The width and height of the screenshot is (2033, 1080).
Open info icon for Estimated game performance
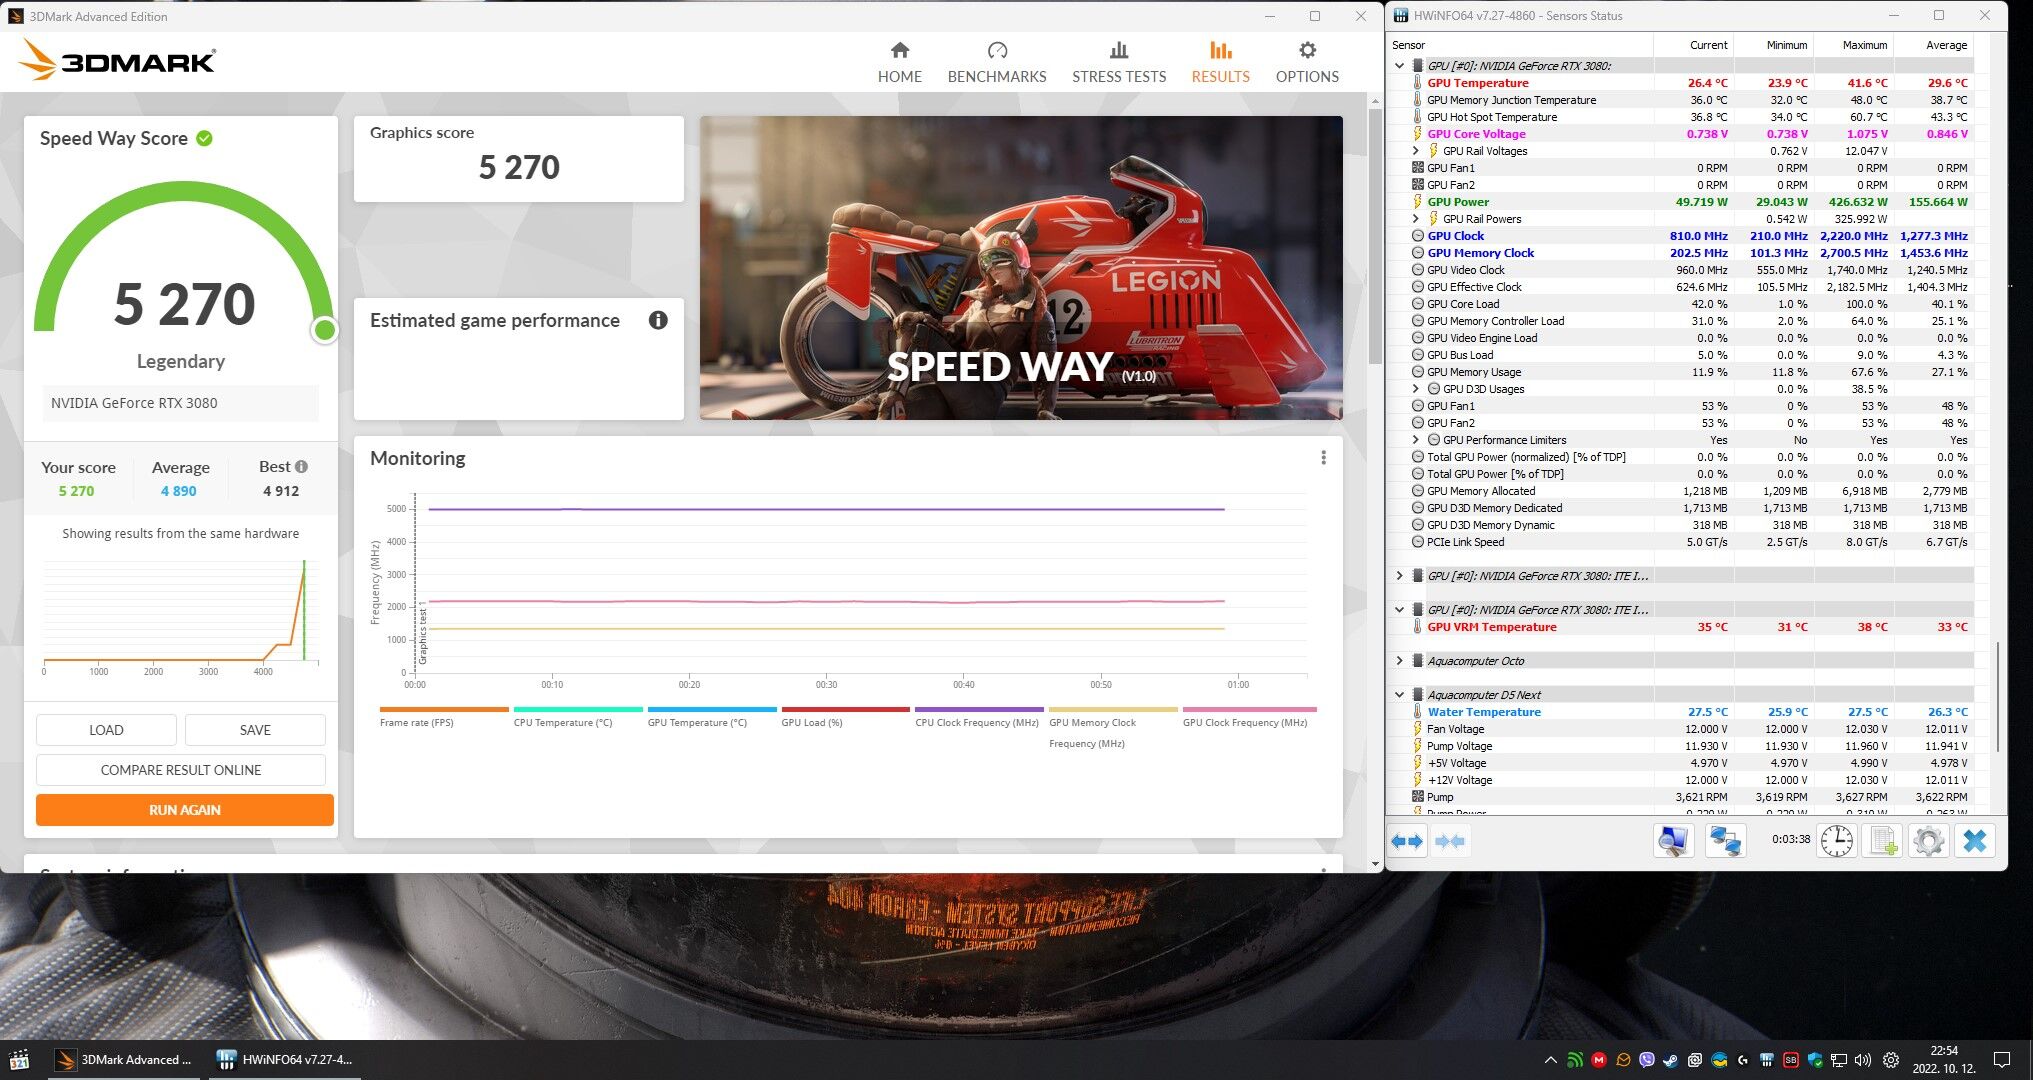[x=658, y=320]
